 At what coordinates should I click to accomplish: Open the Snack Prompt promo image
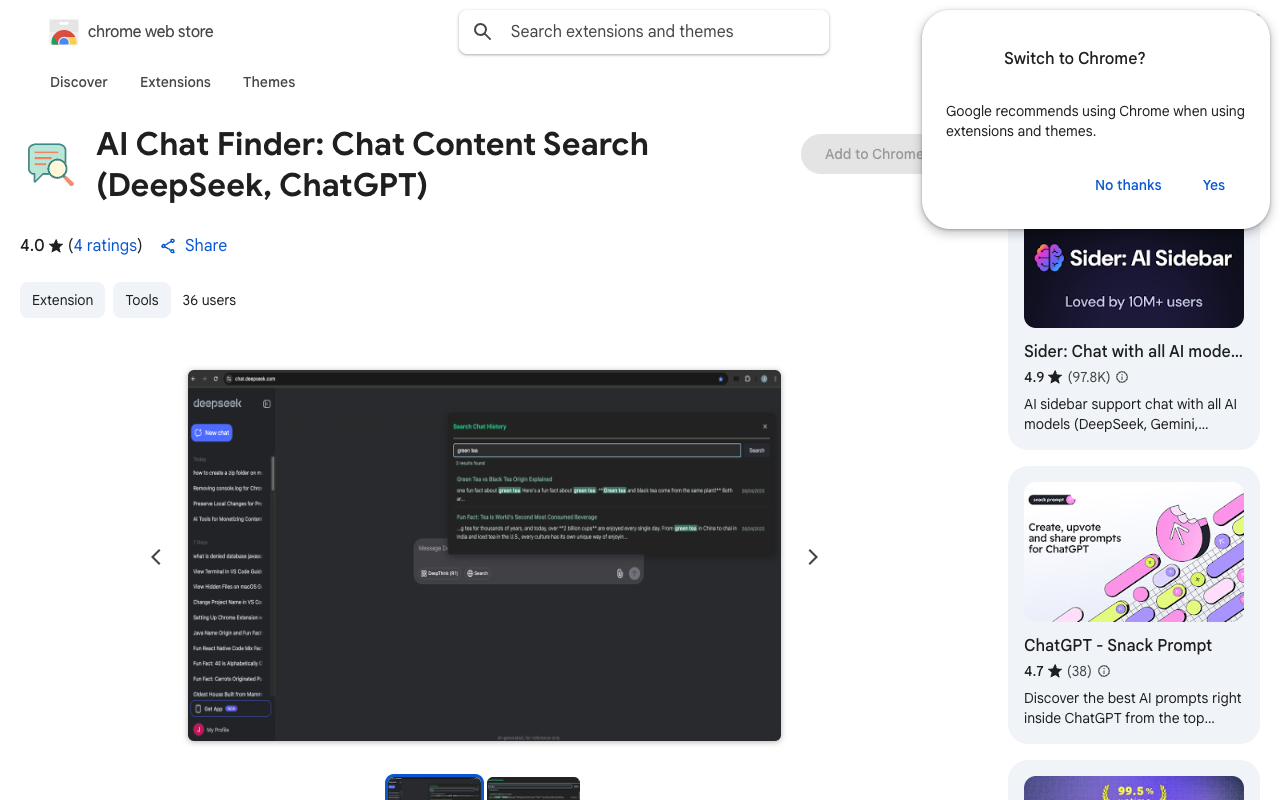coord(1134,552)
